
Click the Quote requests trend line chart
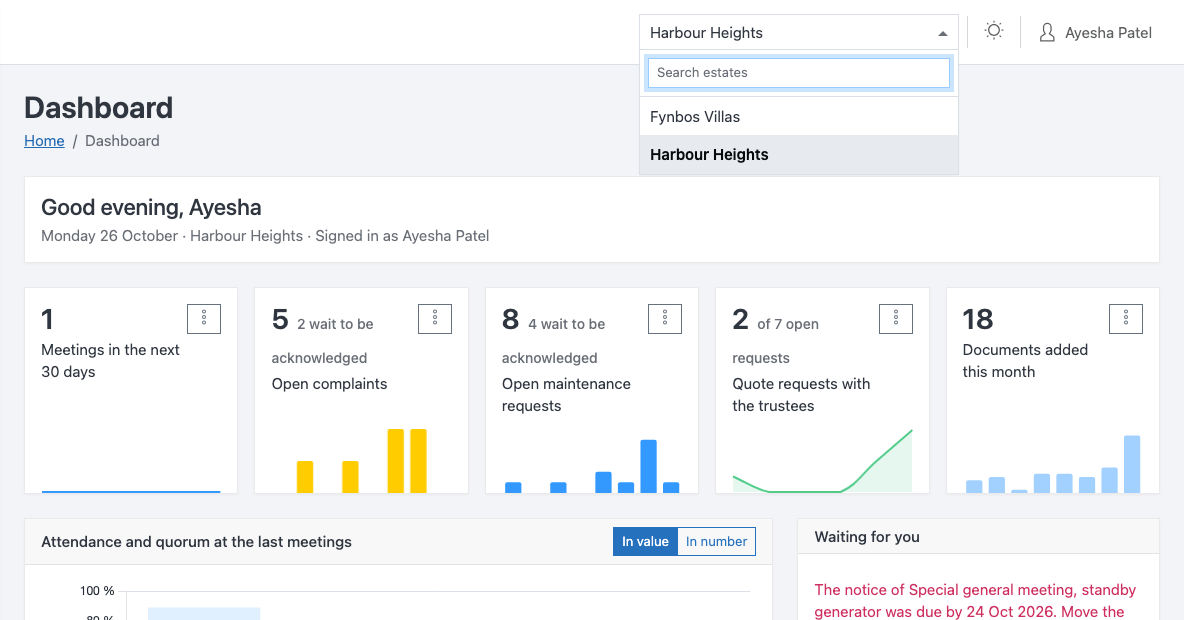(822, 461)
